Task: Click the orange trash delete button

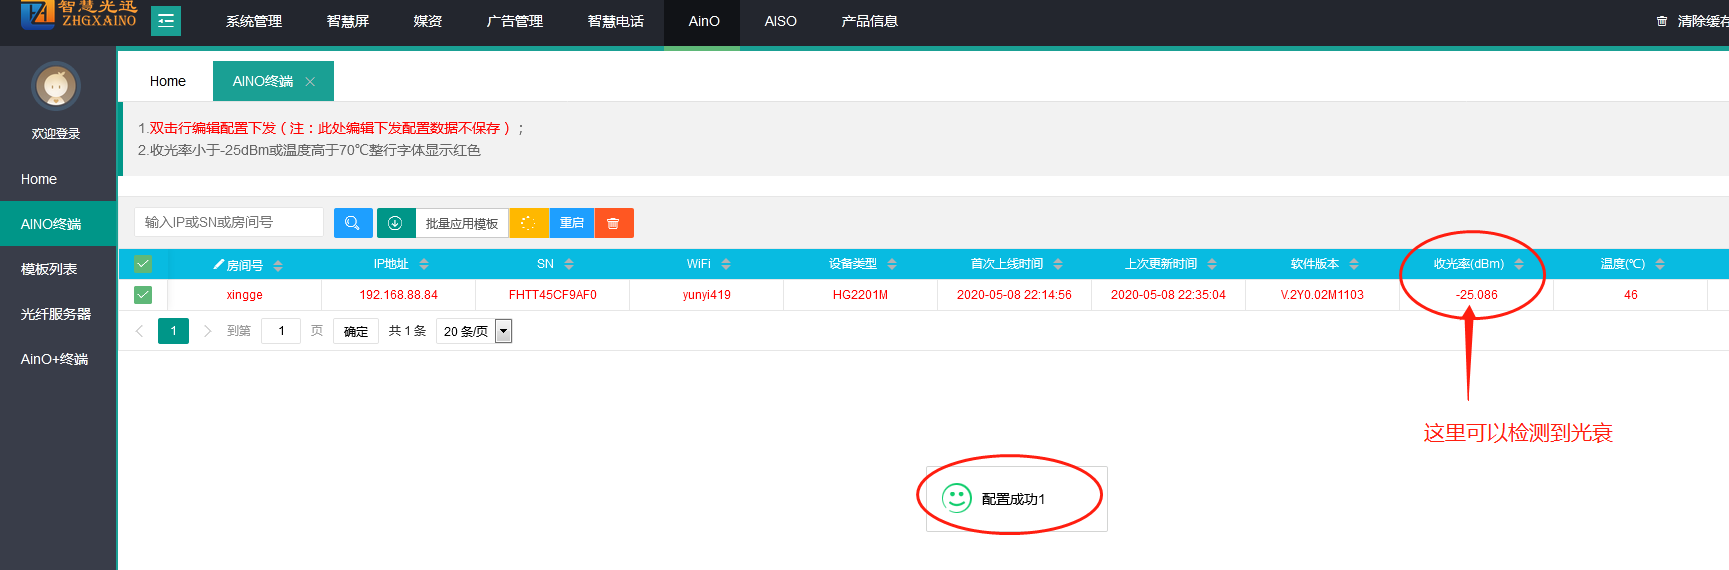Action: click(x=613, y=223)
